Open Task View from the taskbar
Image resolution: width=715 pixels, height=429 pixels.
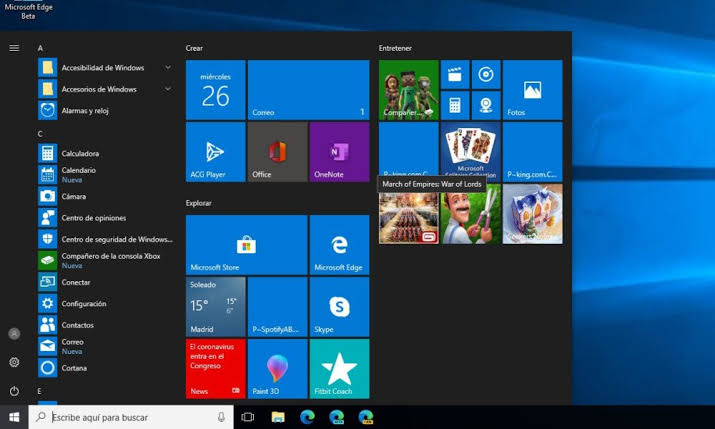coord(248,417)
